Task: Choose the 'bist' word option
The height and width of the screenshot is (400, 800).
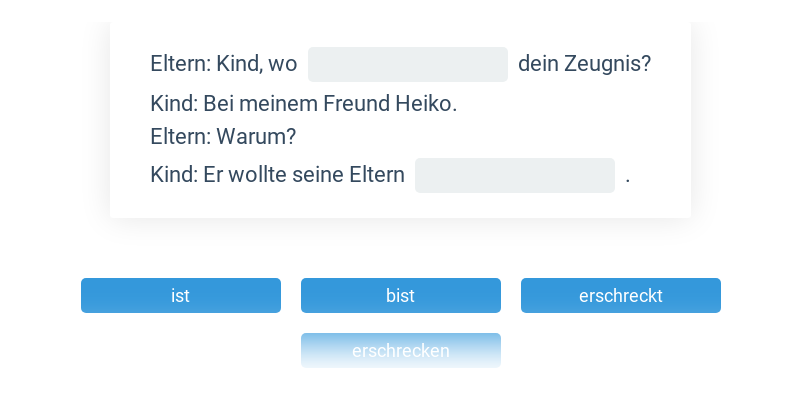Action: coord(400,296)
